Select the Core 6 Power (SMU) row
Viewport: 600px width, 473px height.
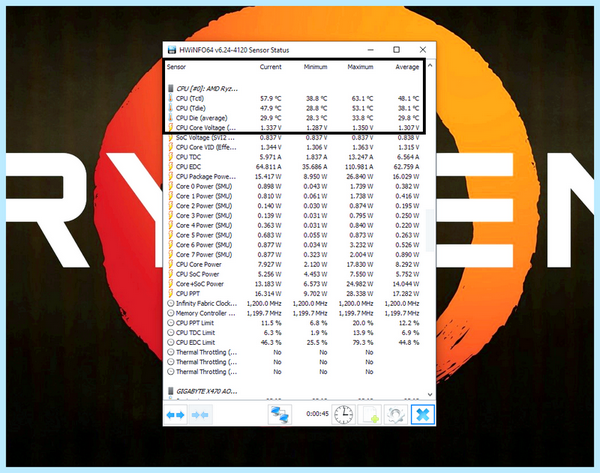coord(294,245)
